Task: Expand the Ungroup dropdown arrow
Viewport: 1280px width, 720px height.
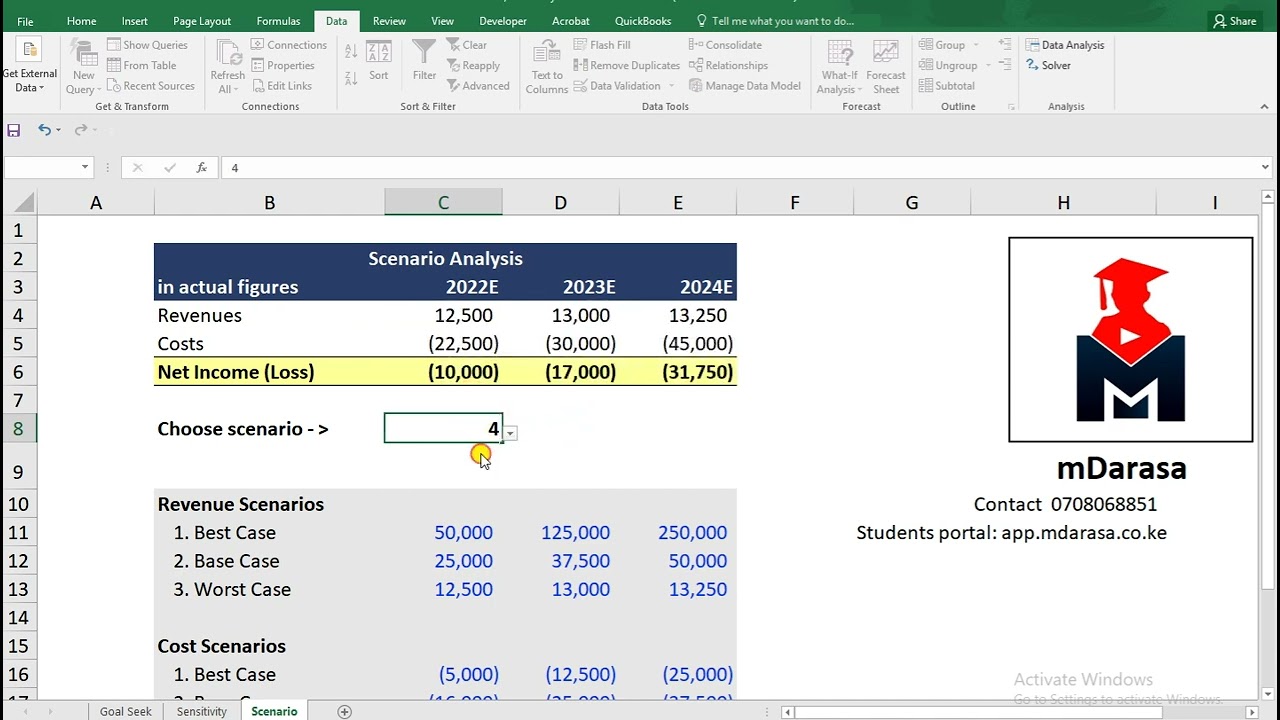Action: pos(988,65)
